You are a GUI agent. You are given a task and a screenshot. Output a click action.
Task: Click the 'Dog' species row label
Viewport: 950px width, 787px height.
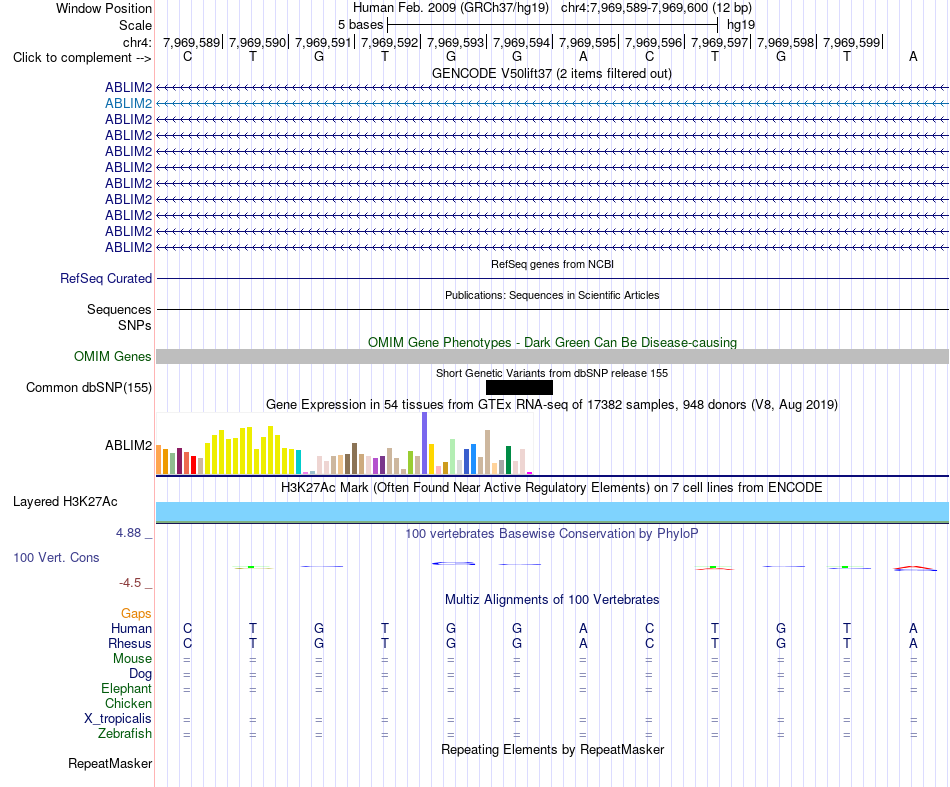coord(140,674)
